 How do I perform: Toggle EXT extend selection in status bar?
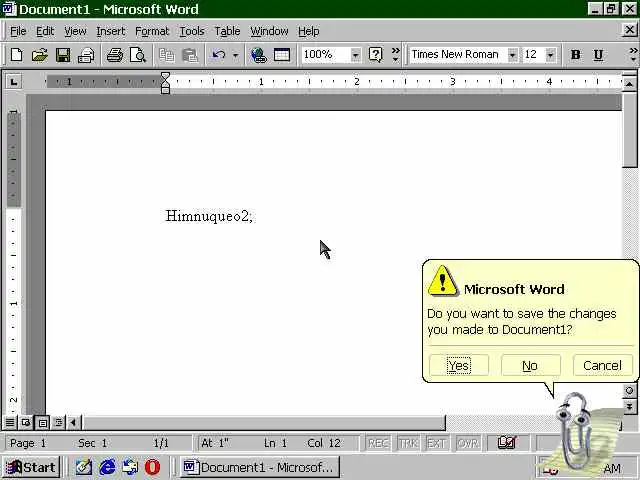[x=436, y=443]
